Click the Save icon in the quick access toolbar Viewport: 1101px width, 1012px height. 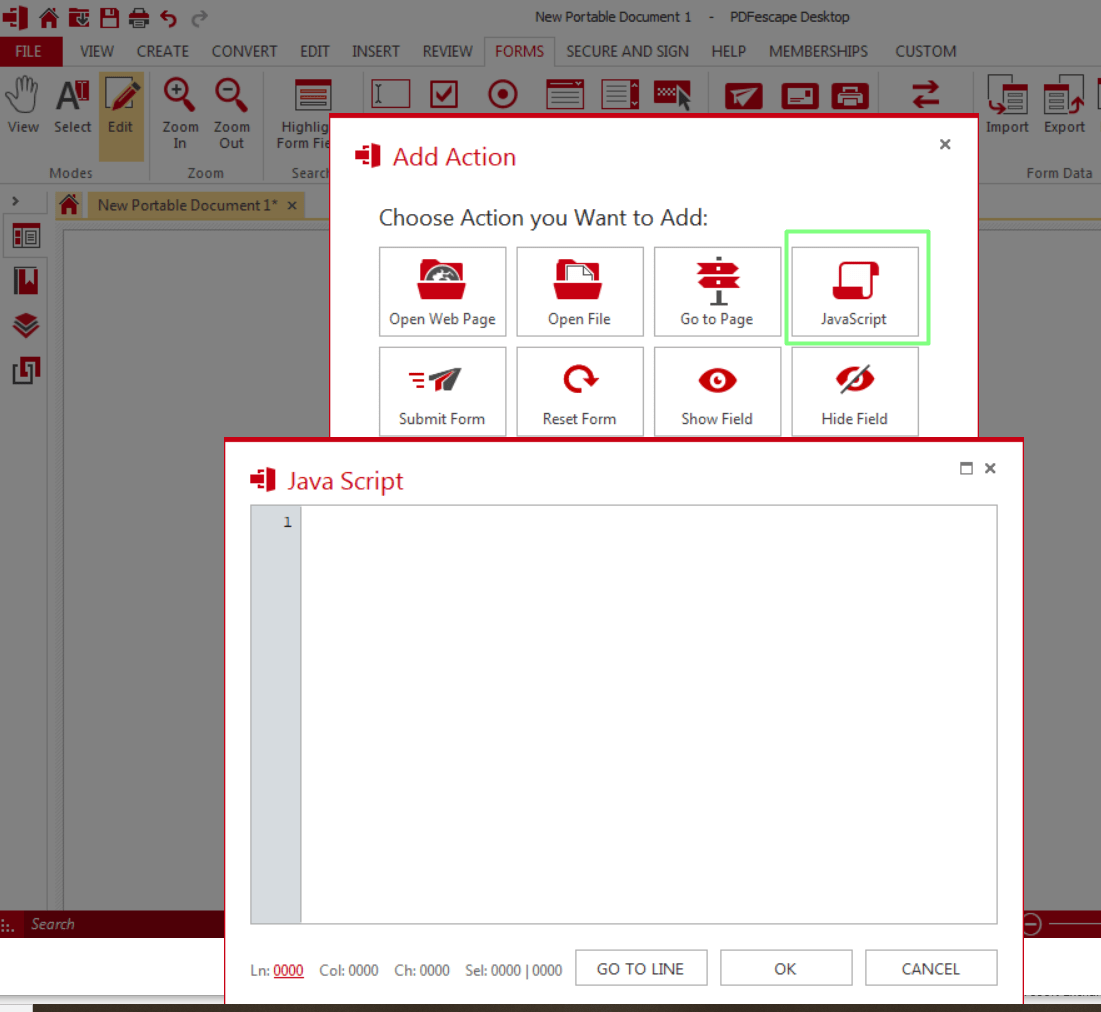[108, 16]
